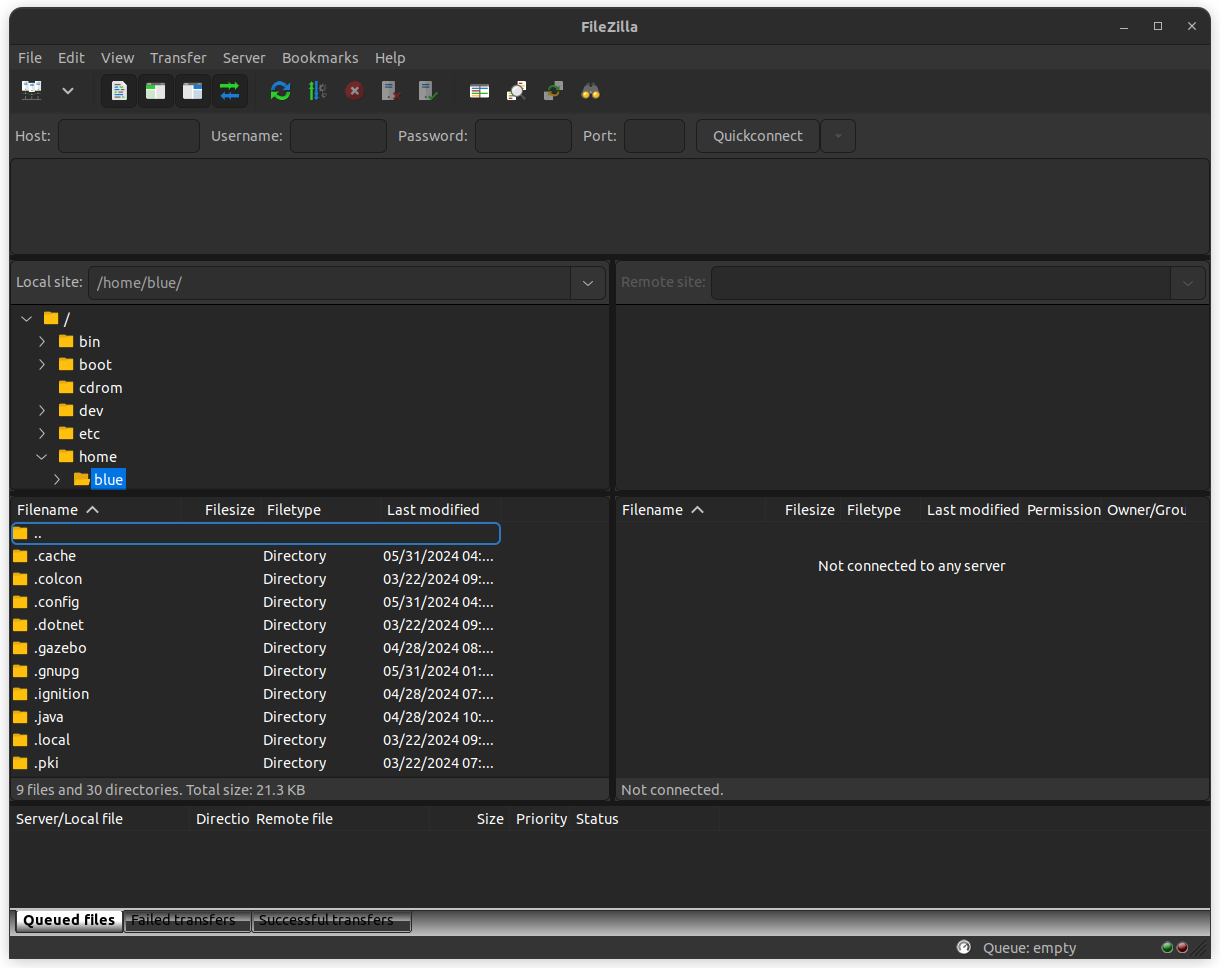The height and width of the screenshot is (968, 1220).
Task: Click the speed limits icon in status bar
Action: pyautogui.click(x=964, y=948)
